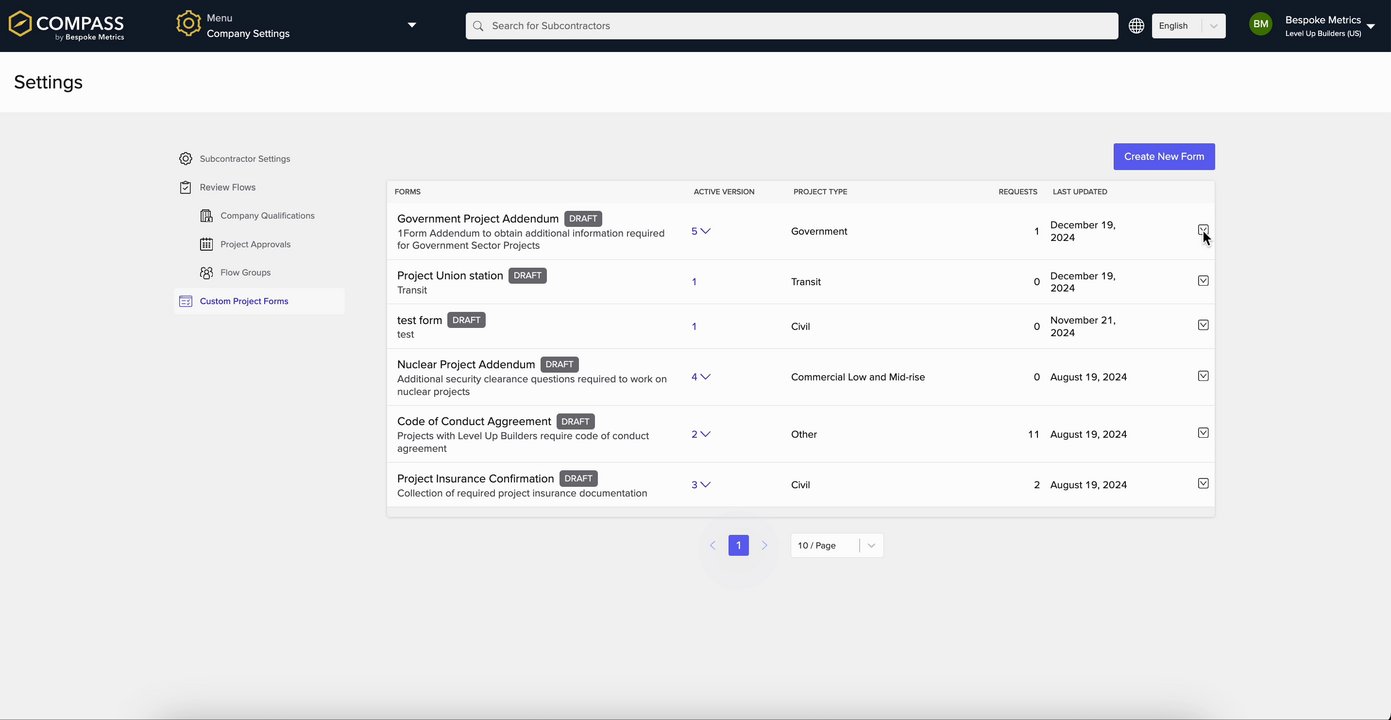
Task: Click the Requests column header
Action: (1018, 192)
